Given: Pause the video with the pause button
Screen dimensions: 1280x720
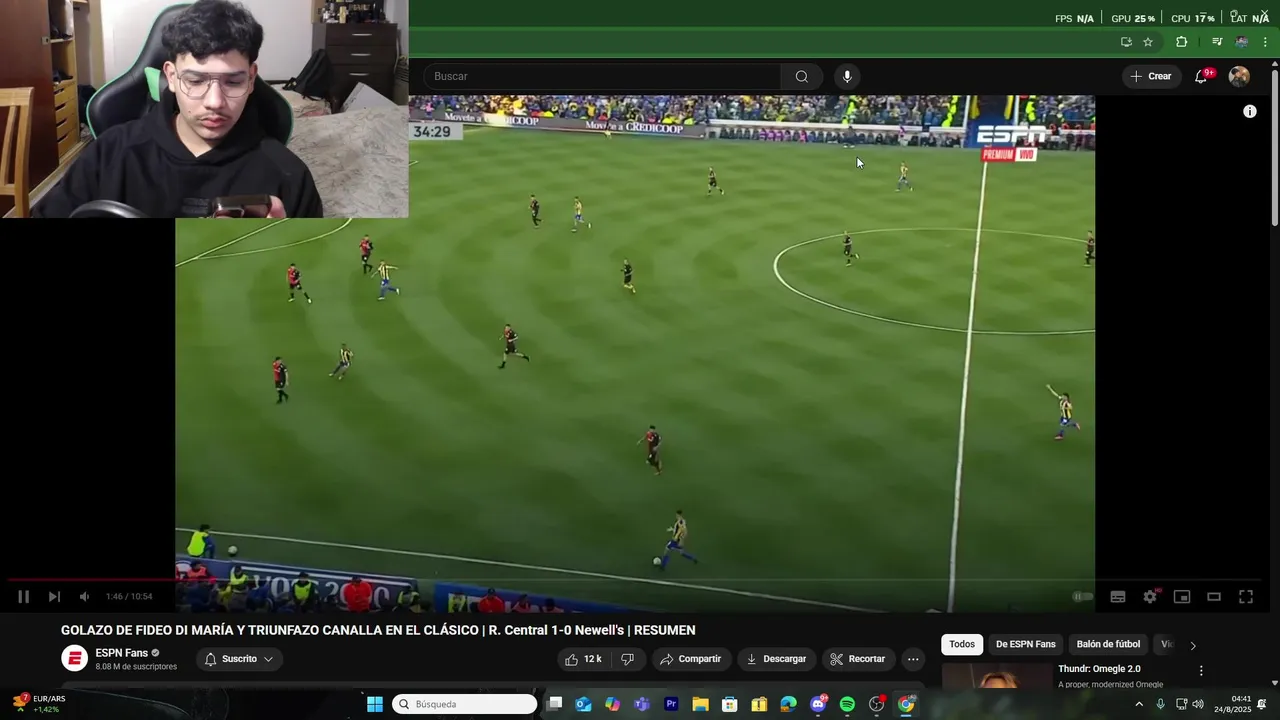Looking at the screenshot, I should (23, 597).
